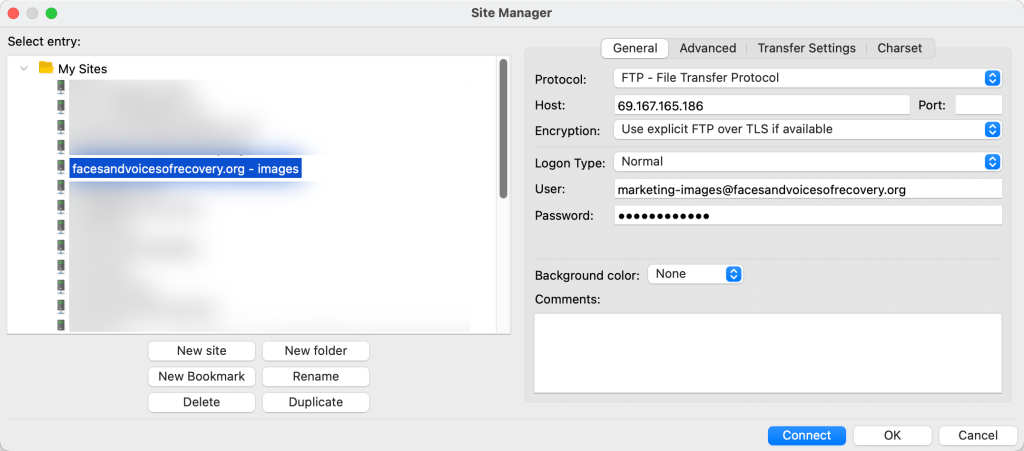Open the Encryption dropdown
Screen dimensions: 1024x451
pyautogui.click(x=808, y=129)
